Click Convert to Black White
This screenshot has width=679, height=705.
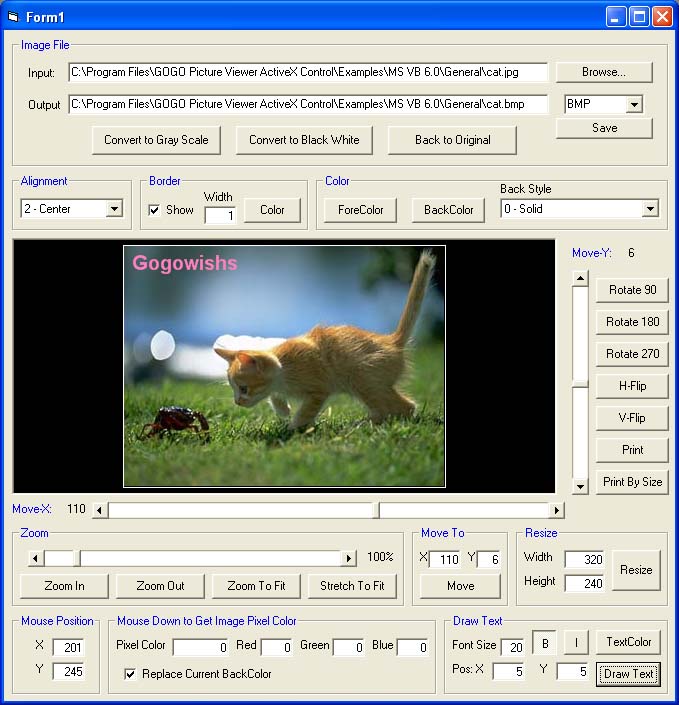click(304, 140)
